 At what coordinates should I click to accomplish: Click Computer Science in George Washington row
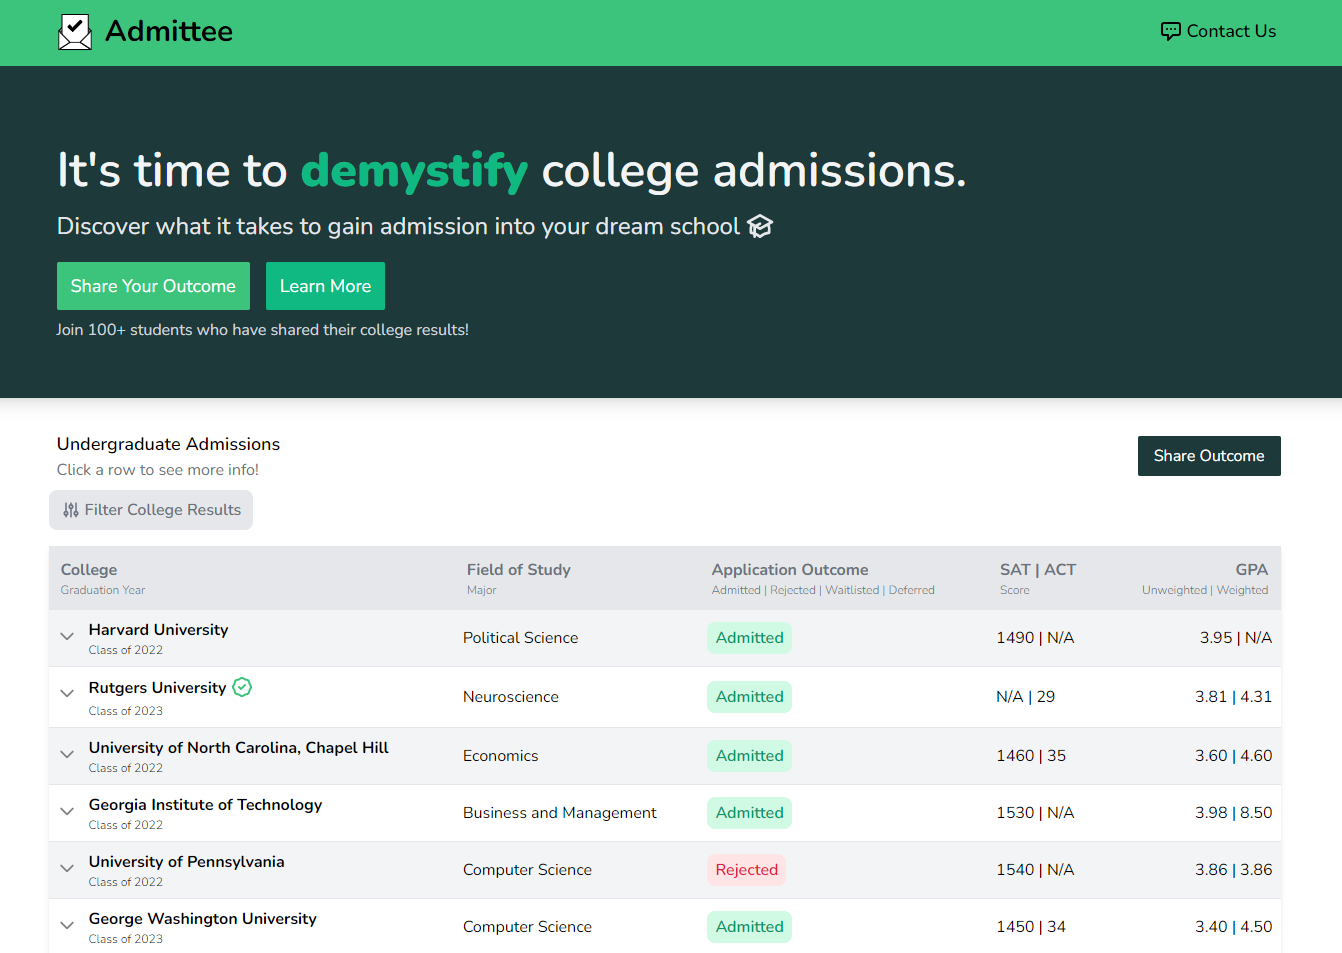[x=527, y=927]
